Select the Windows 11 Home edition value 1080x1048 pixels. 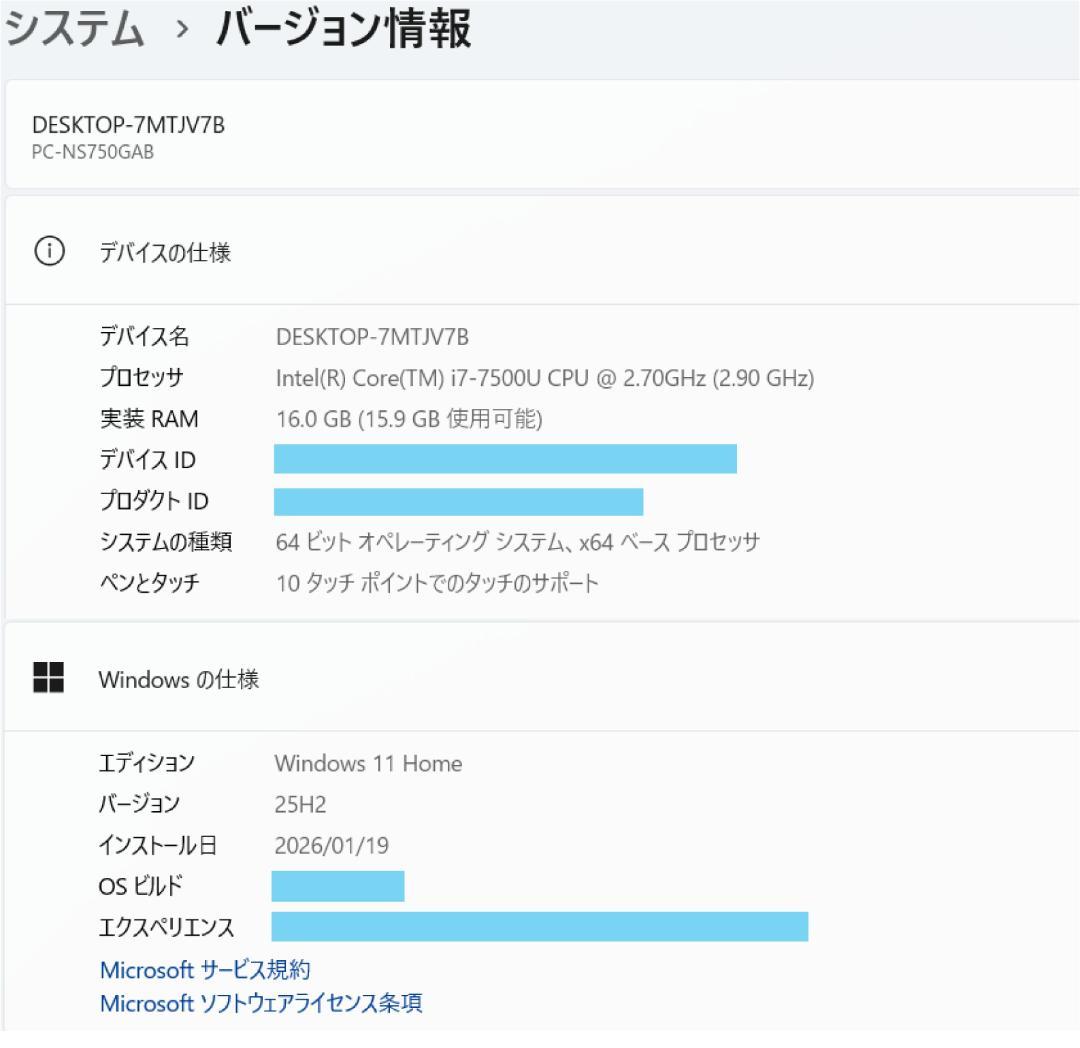tap(368, 764)
